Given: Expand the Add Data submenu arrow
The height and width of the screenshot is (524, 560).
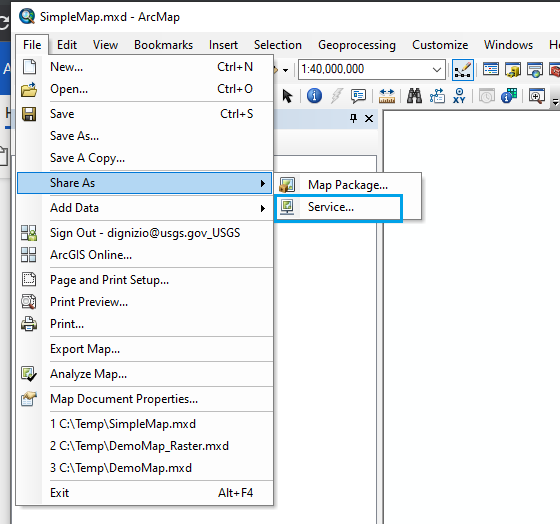Looking at the screenshot, I should tap(263, 208).
